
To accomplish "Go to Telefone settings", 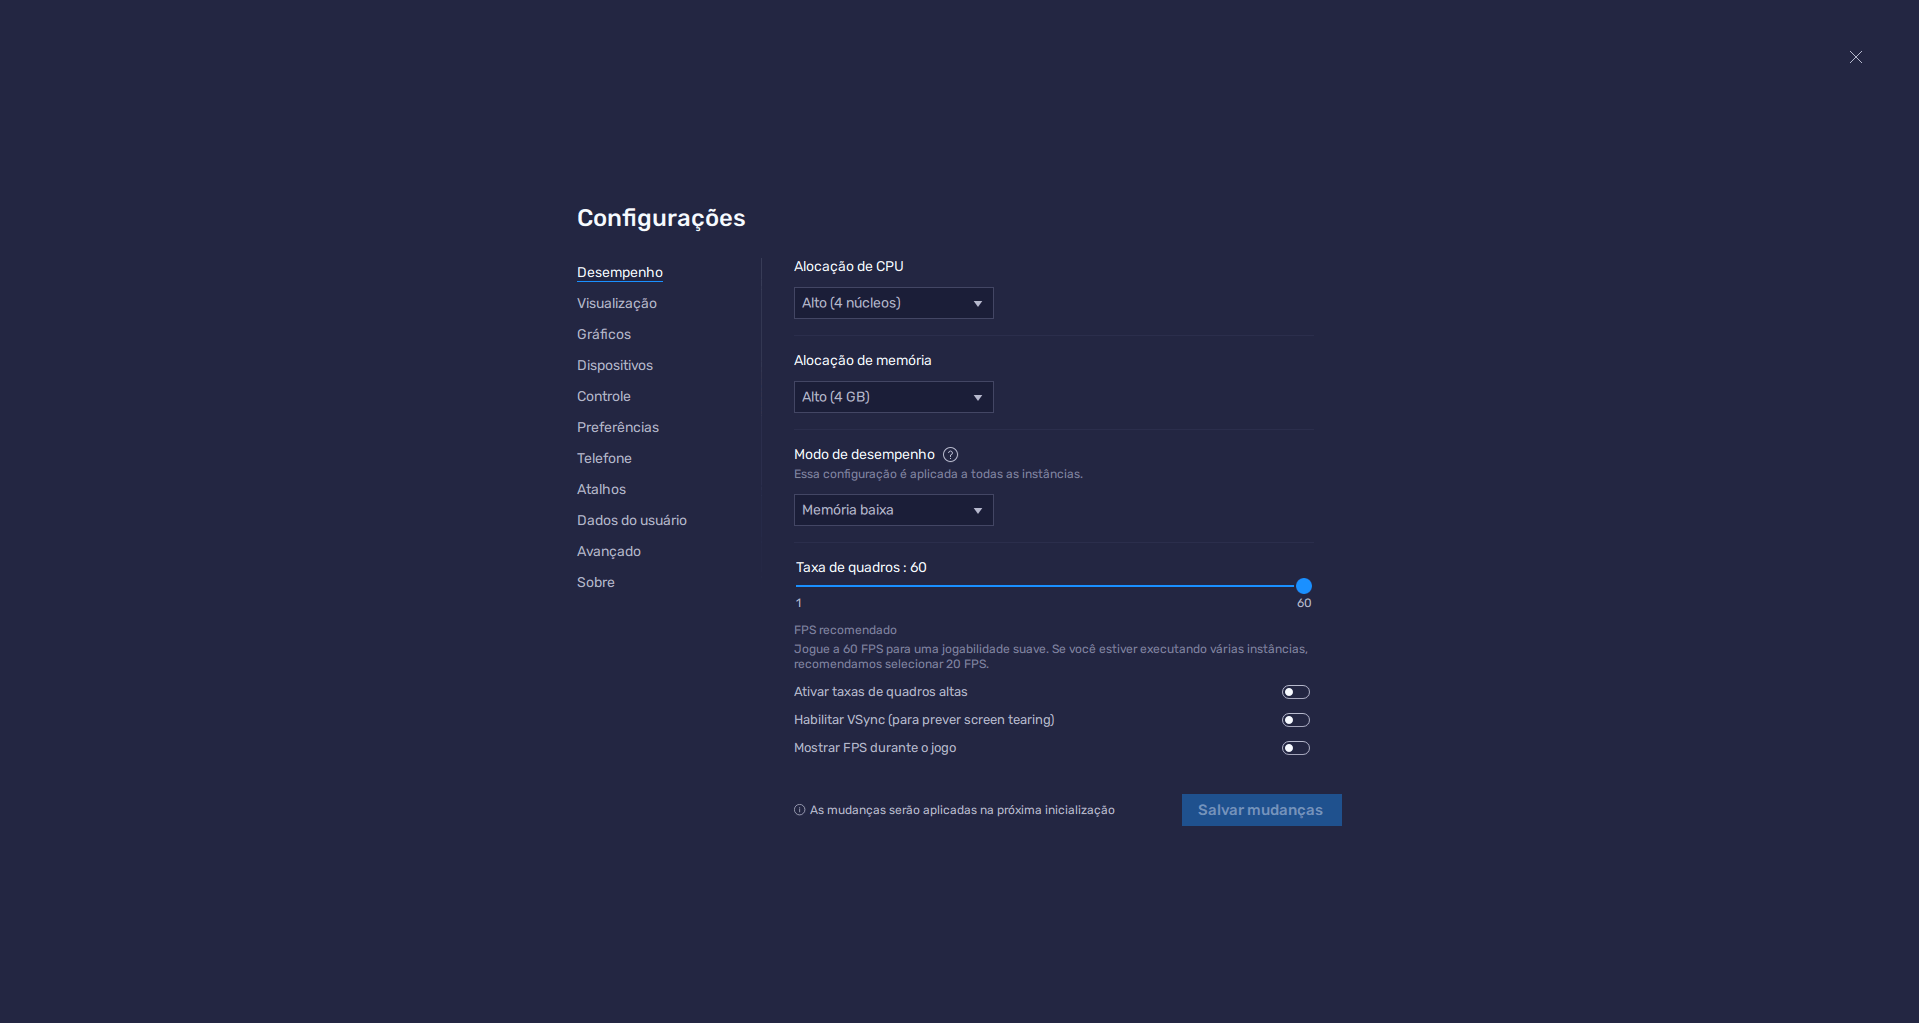I will 604,458.
